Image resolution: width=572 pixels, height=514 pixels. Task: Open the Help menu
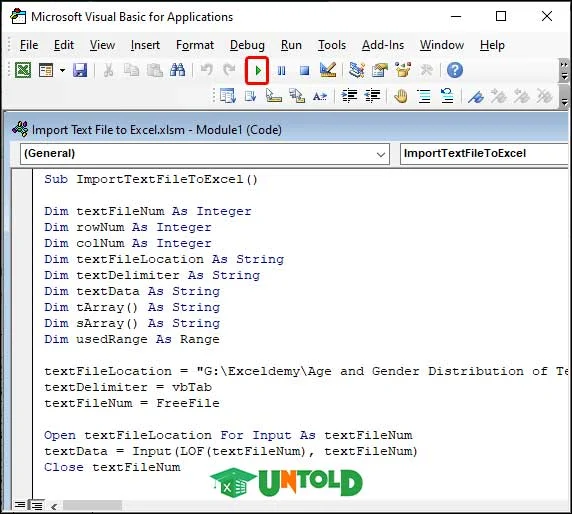492,45
